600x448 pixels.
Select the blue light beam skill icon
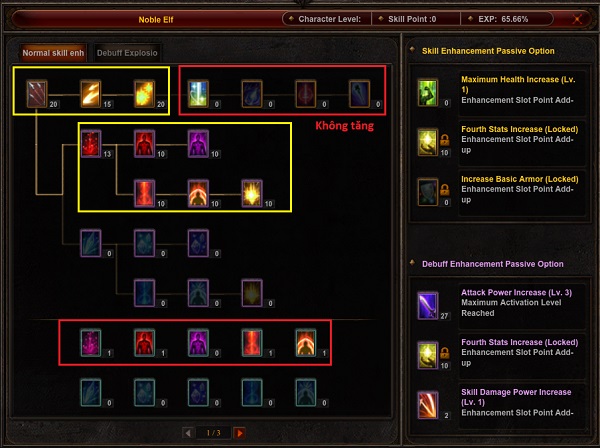(x=198, y=93)
